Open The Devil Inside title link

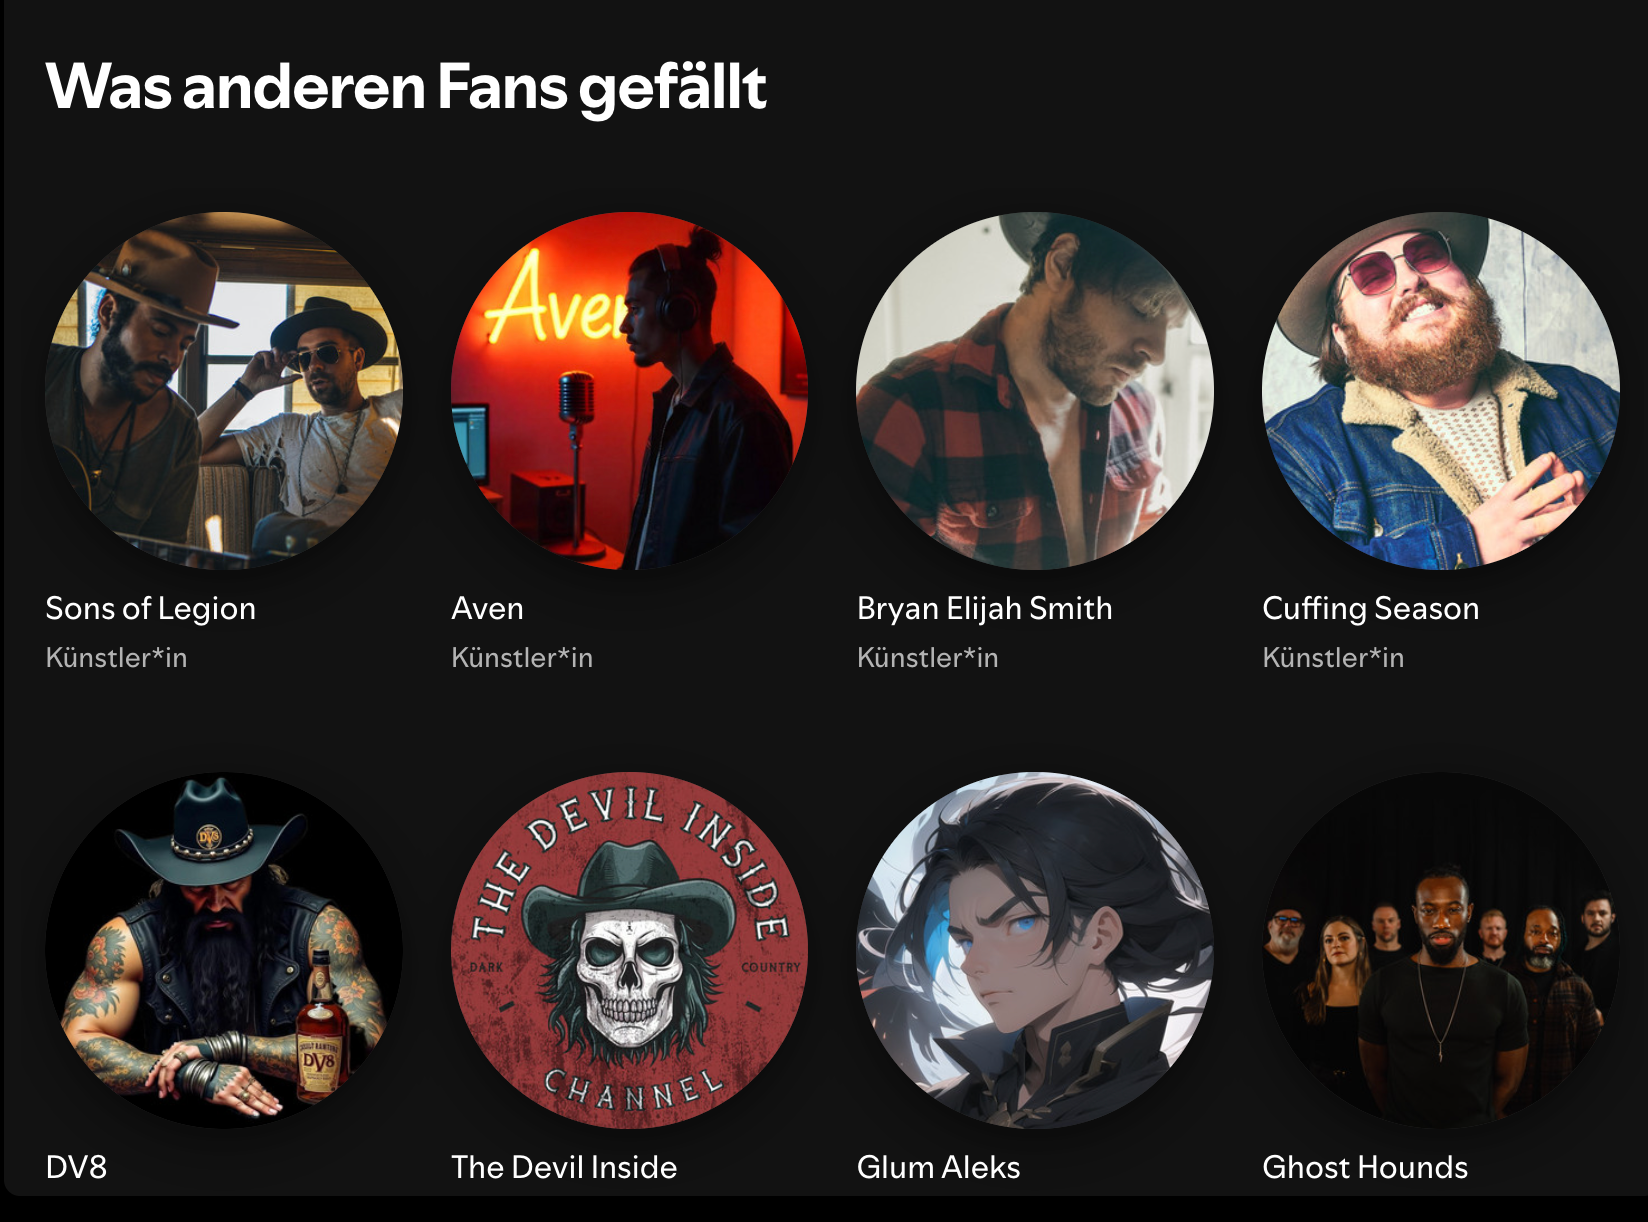point(564,1167)
